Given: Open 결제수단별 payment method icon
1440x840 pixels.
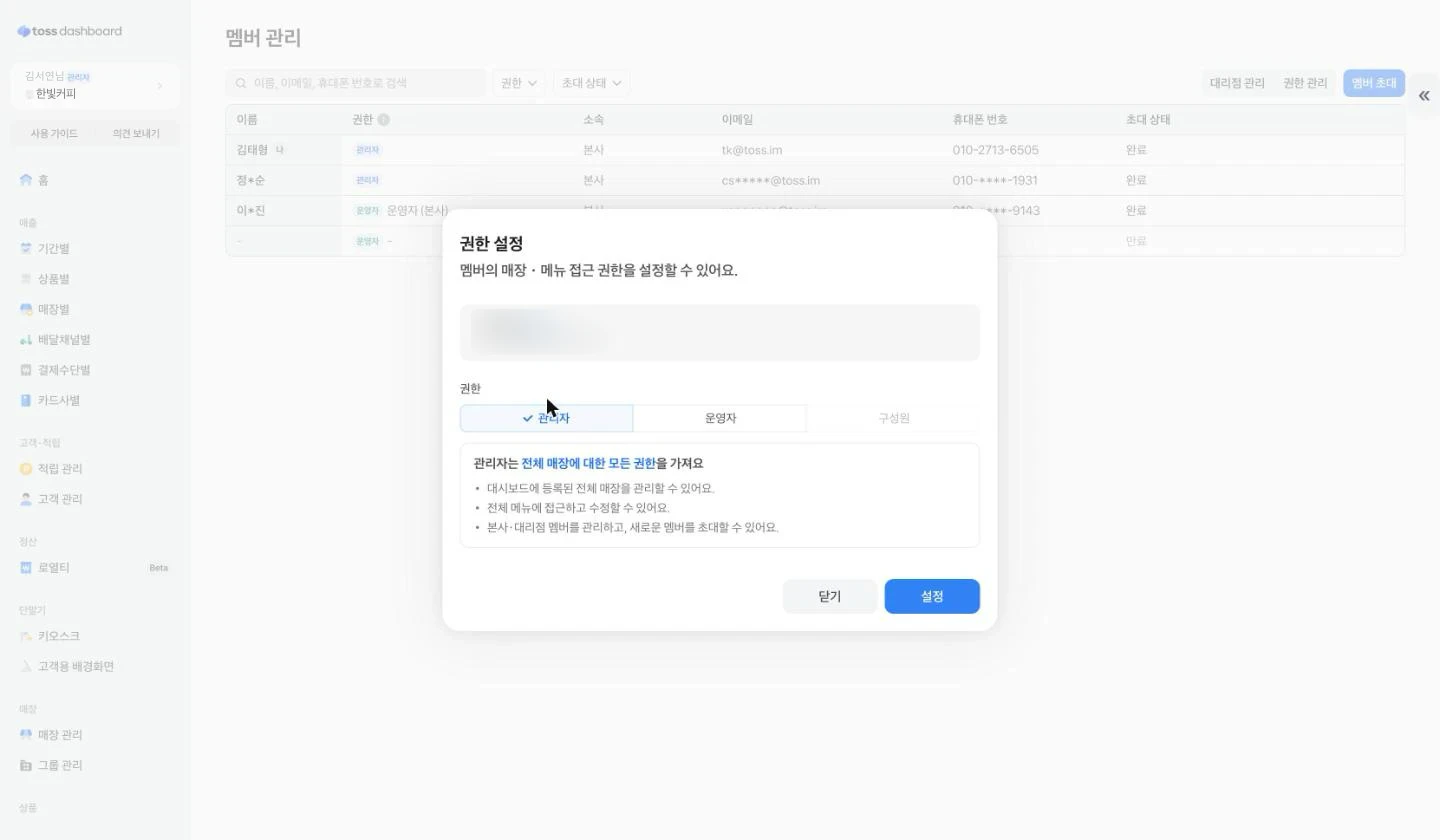Looking at the screenshot, I should [x=26, y=370].
